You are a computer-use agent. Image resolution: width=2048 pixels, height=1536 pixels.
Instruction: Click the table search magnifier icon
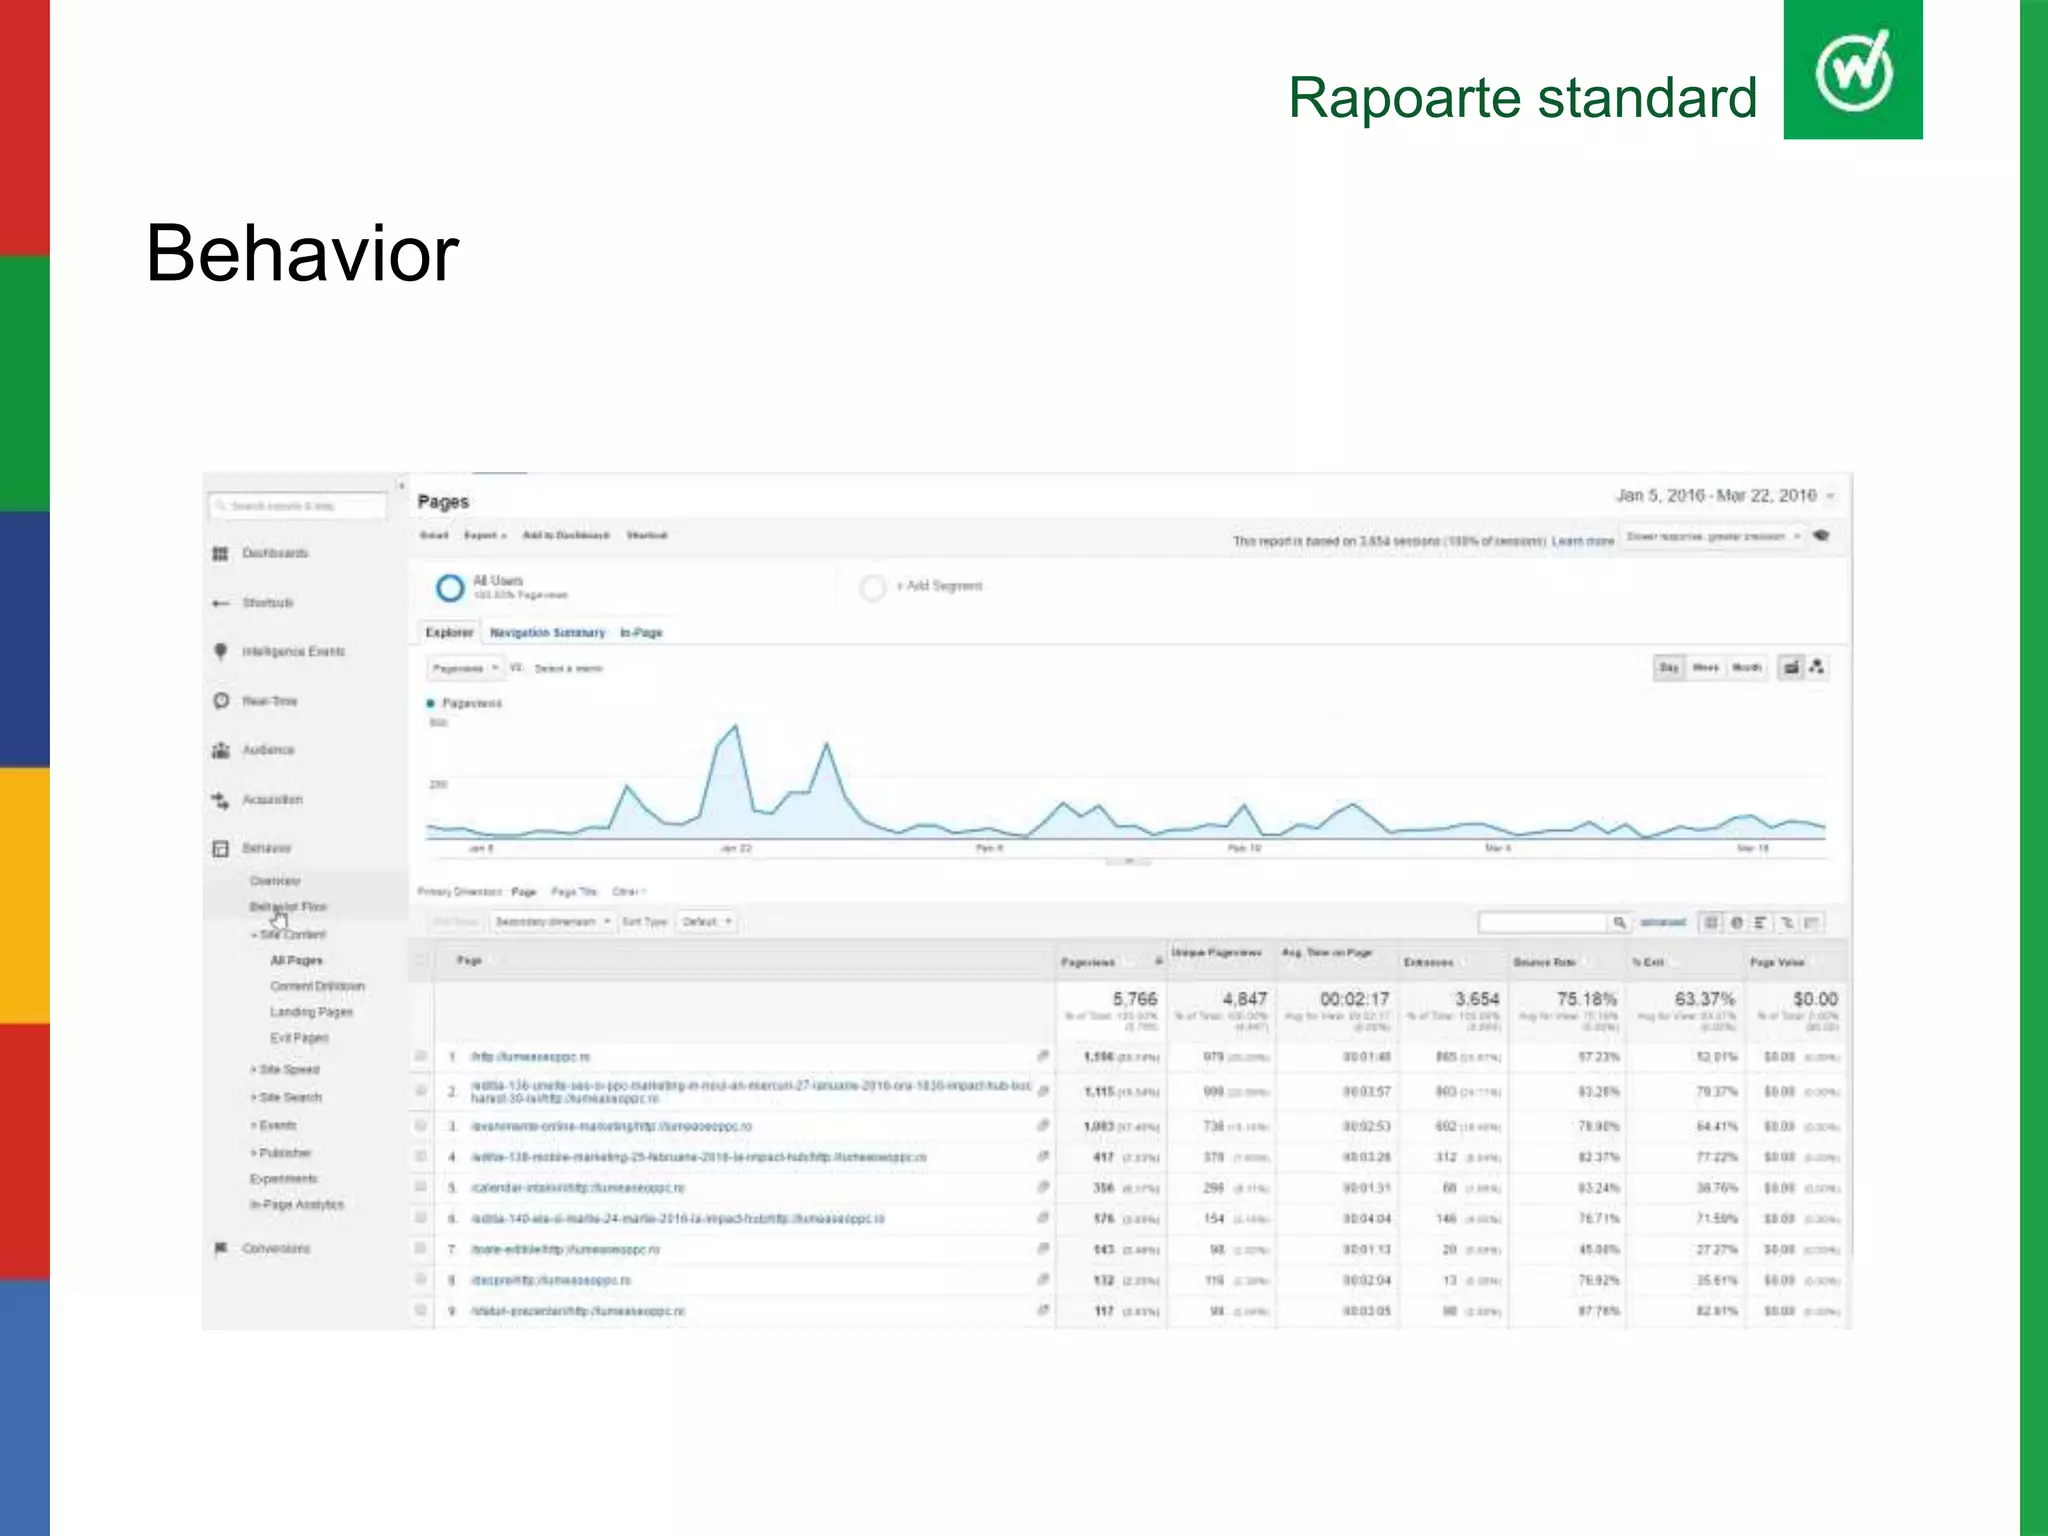pos(1619,922)
